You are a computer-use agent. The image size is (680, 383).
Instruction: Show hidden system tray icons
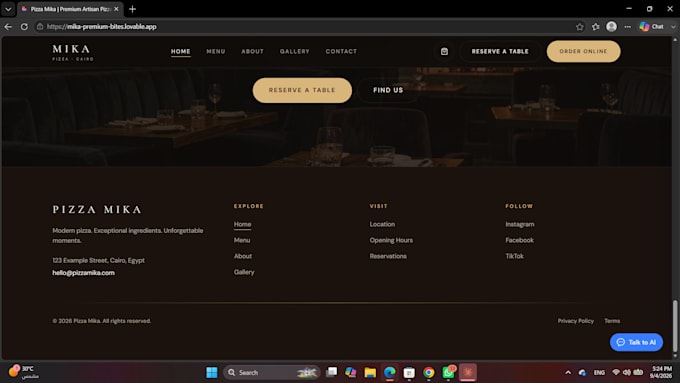(568, 372)
